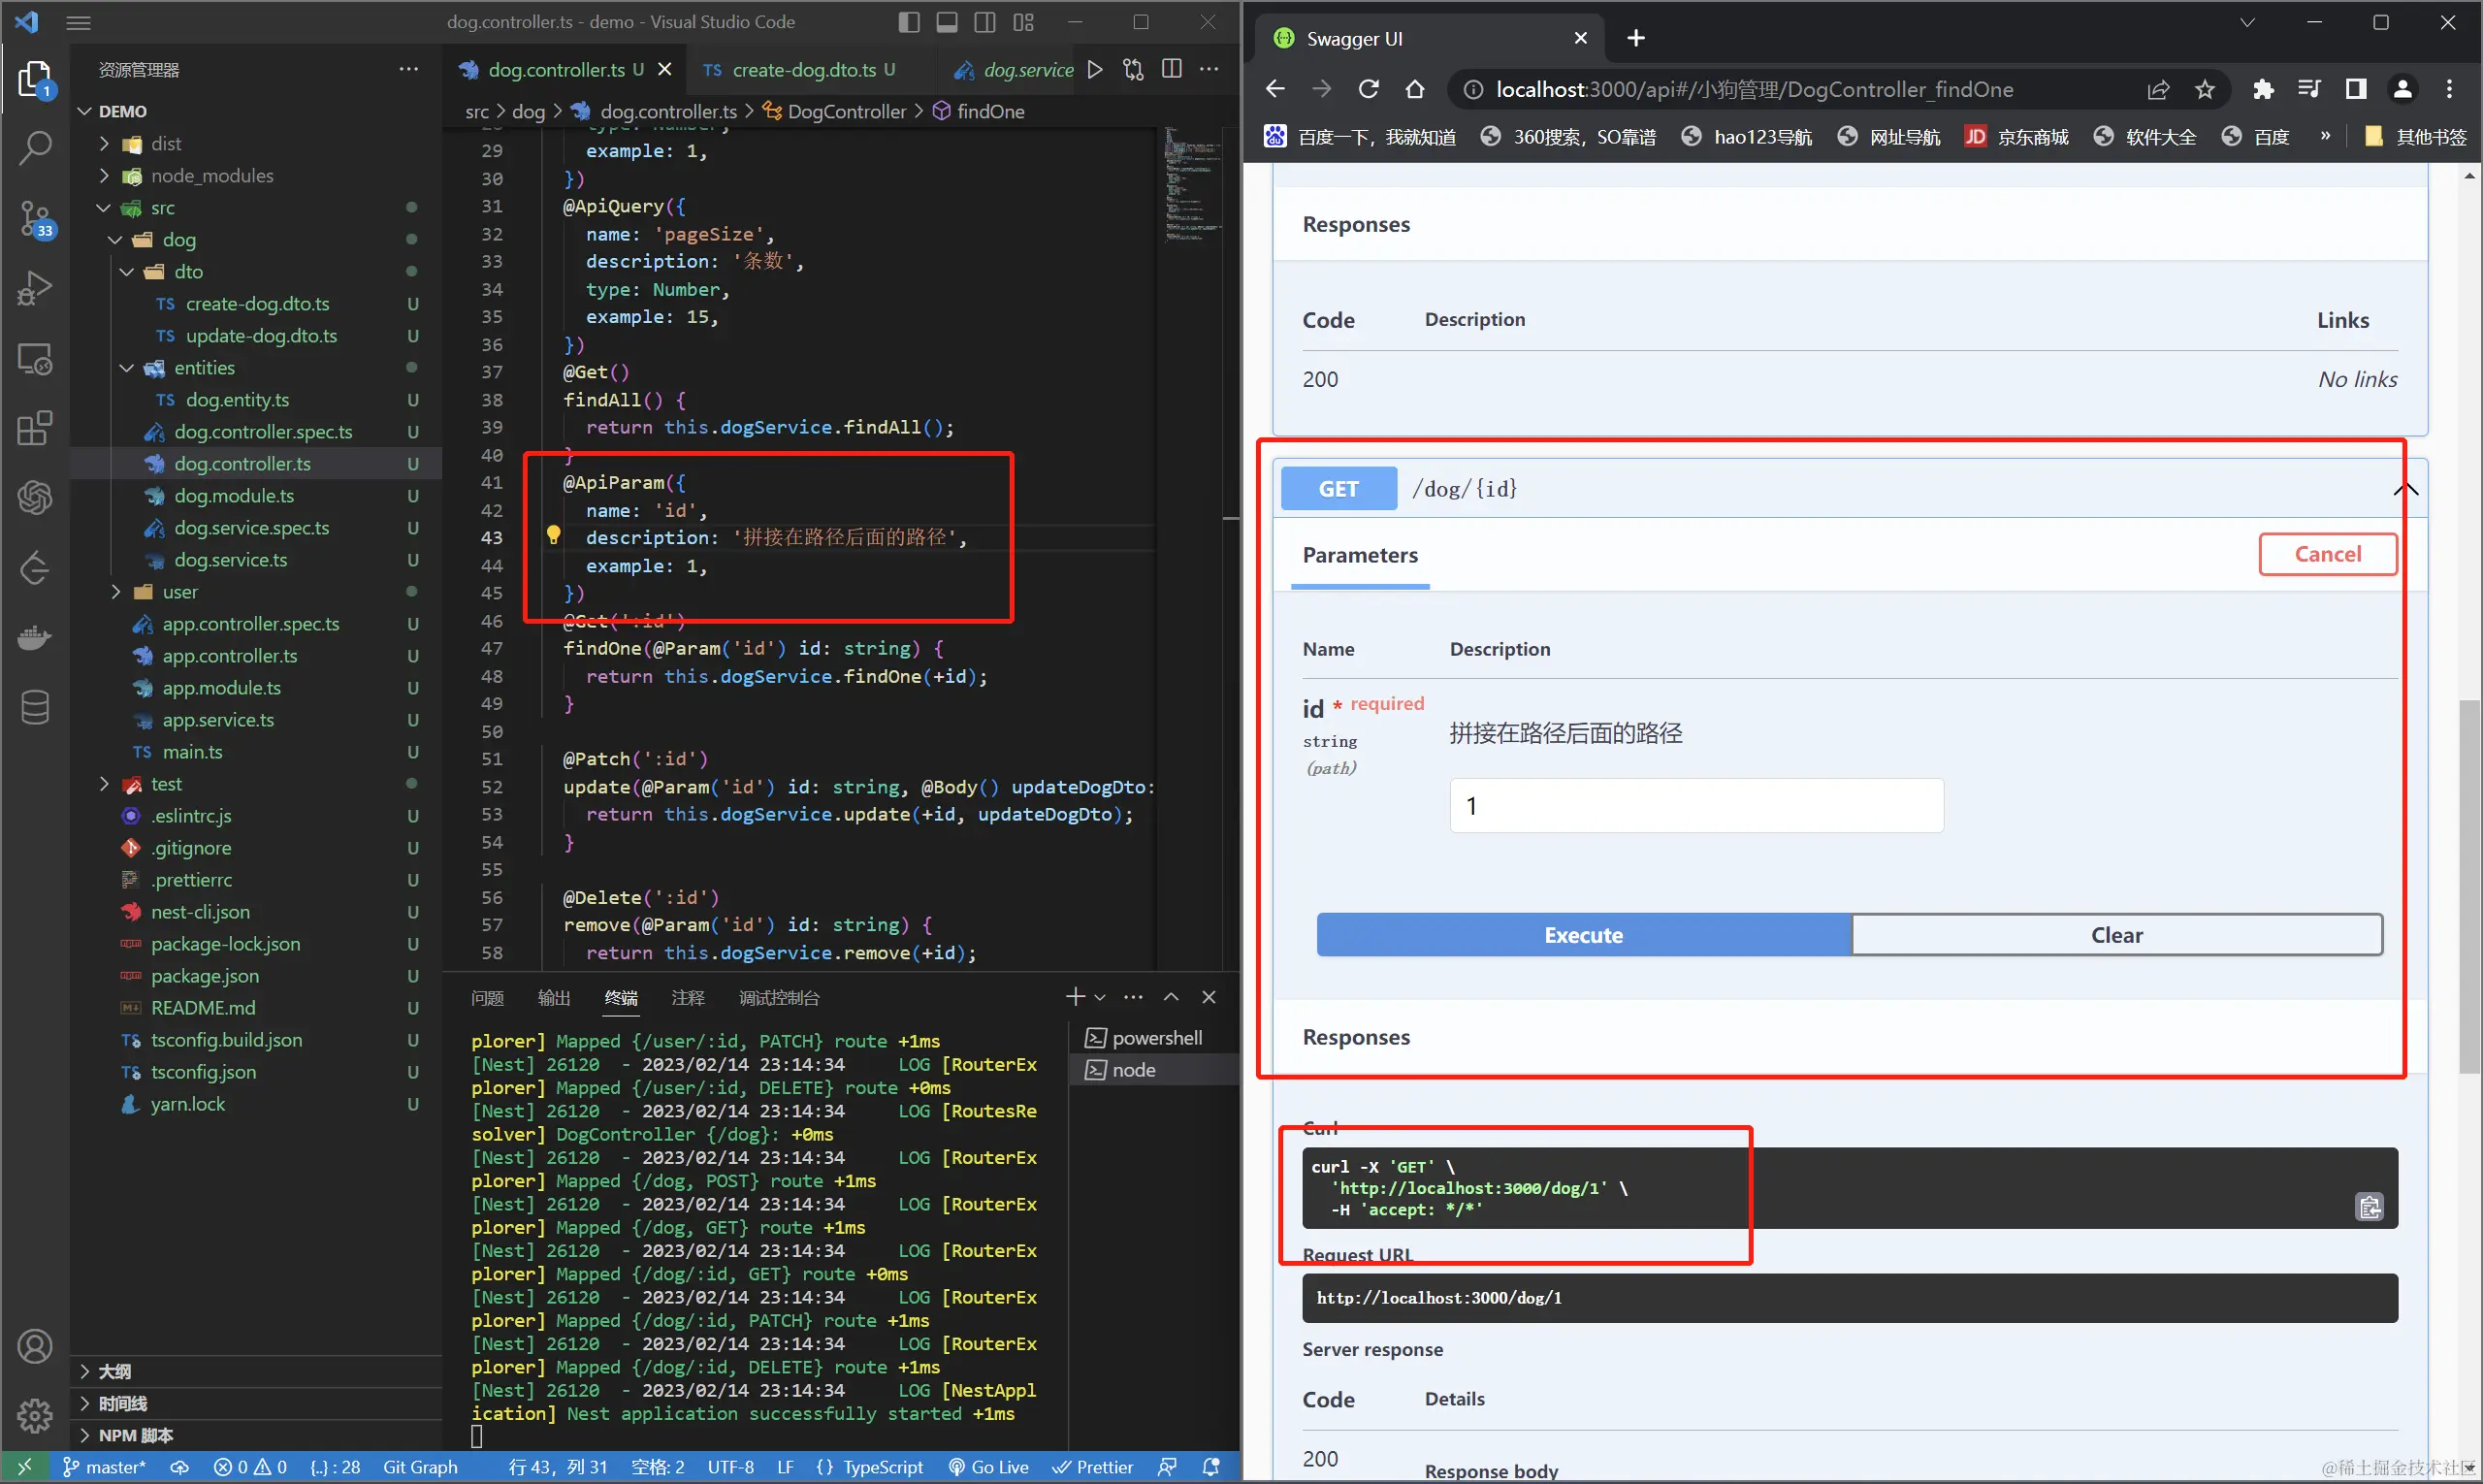Split the editor right
Viewport: 2483px width, 1484px height.
tap(1171, 69)
